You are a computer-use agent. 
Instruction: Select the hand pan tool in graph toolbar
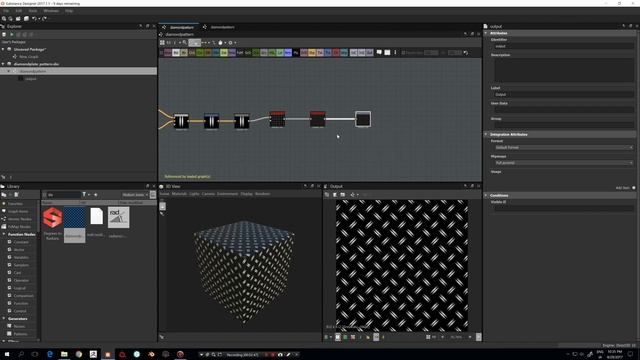(x=220, y=42)
